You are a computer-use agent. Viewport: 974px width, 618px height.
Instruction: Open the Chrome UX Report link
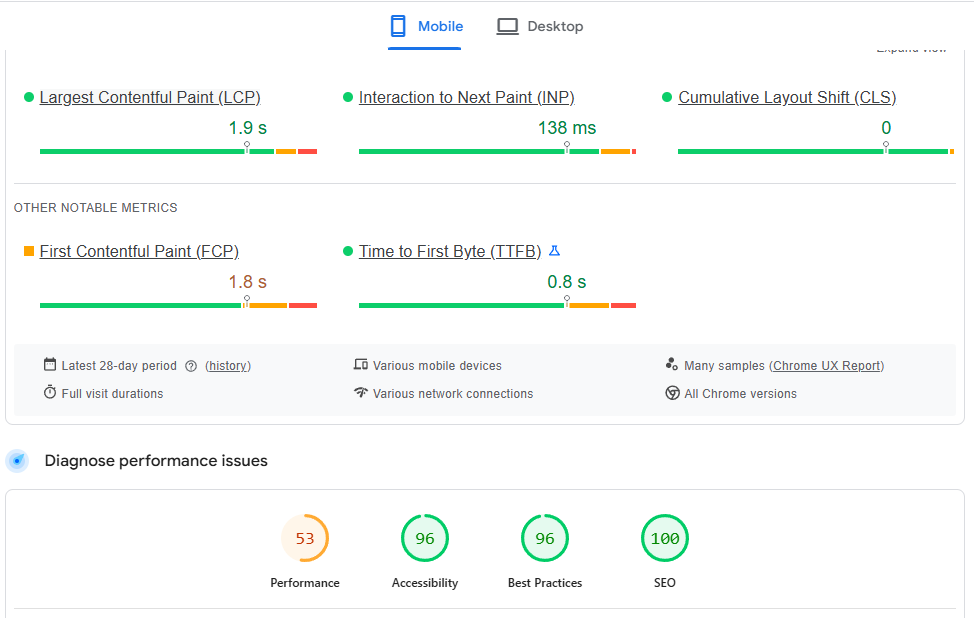[826, 365]
